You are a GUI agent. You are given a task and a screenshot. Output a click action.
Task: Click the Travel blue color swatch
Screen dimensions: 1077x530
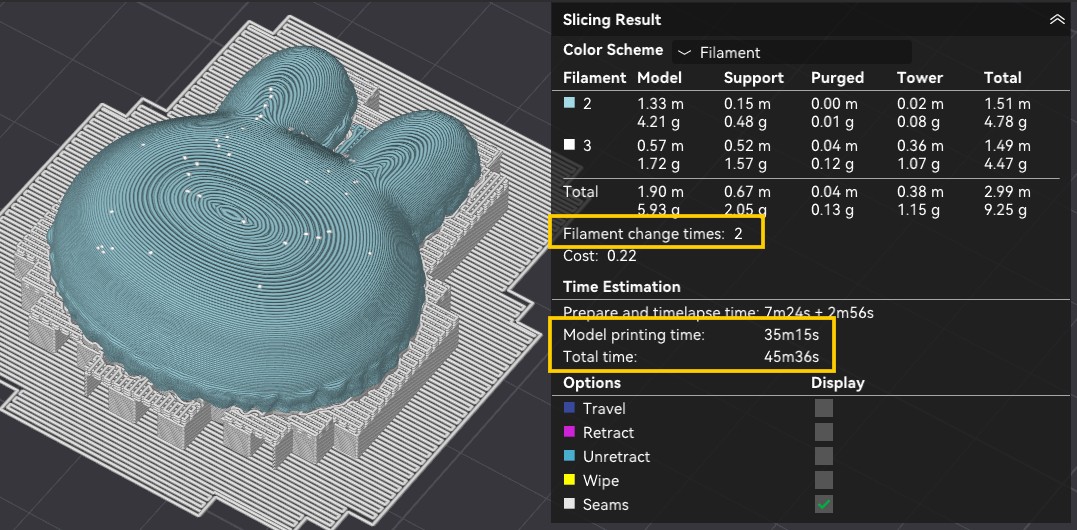(569, 408)
